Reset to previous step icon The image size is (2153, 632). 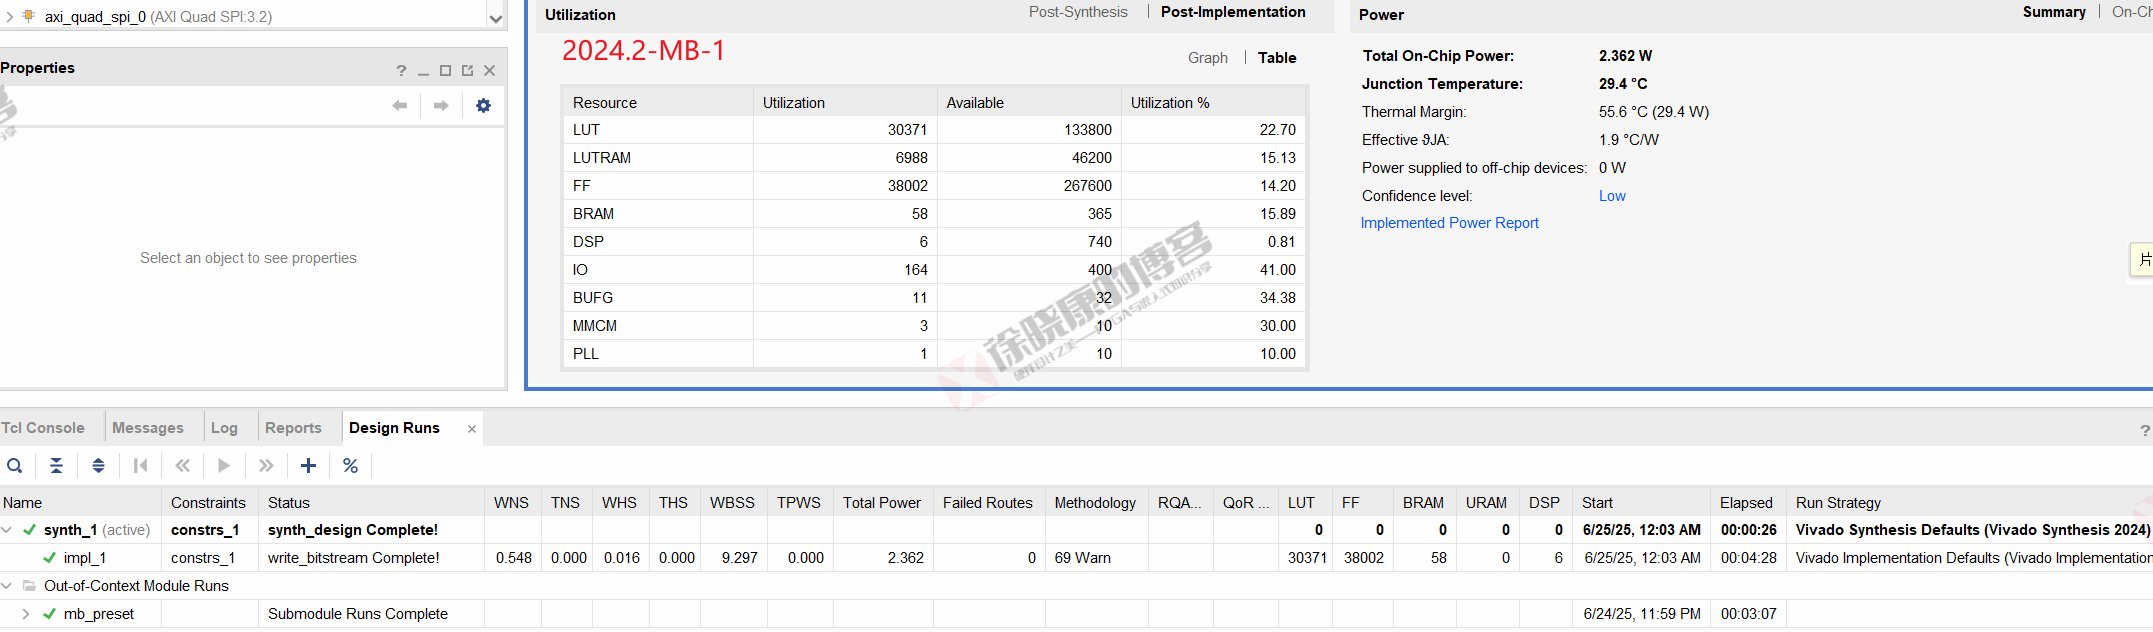coord(182,465)
